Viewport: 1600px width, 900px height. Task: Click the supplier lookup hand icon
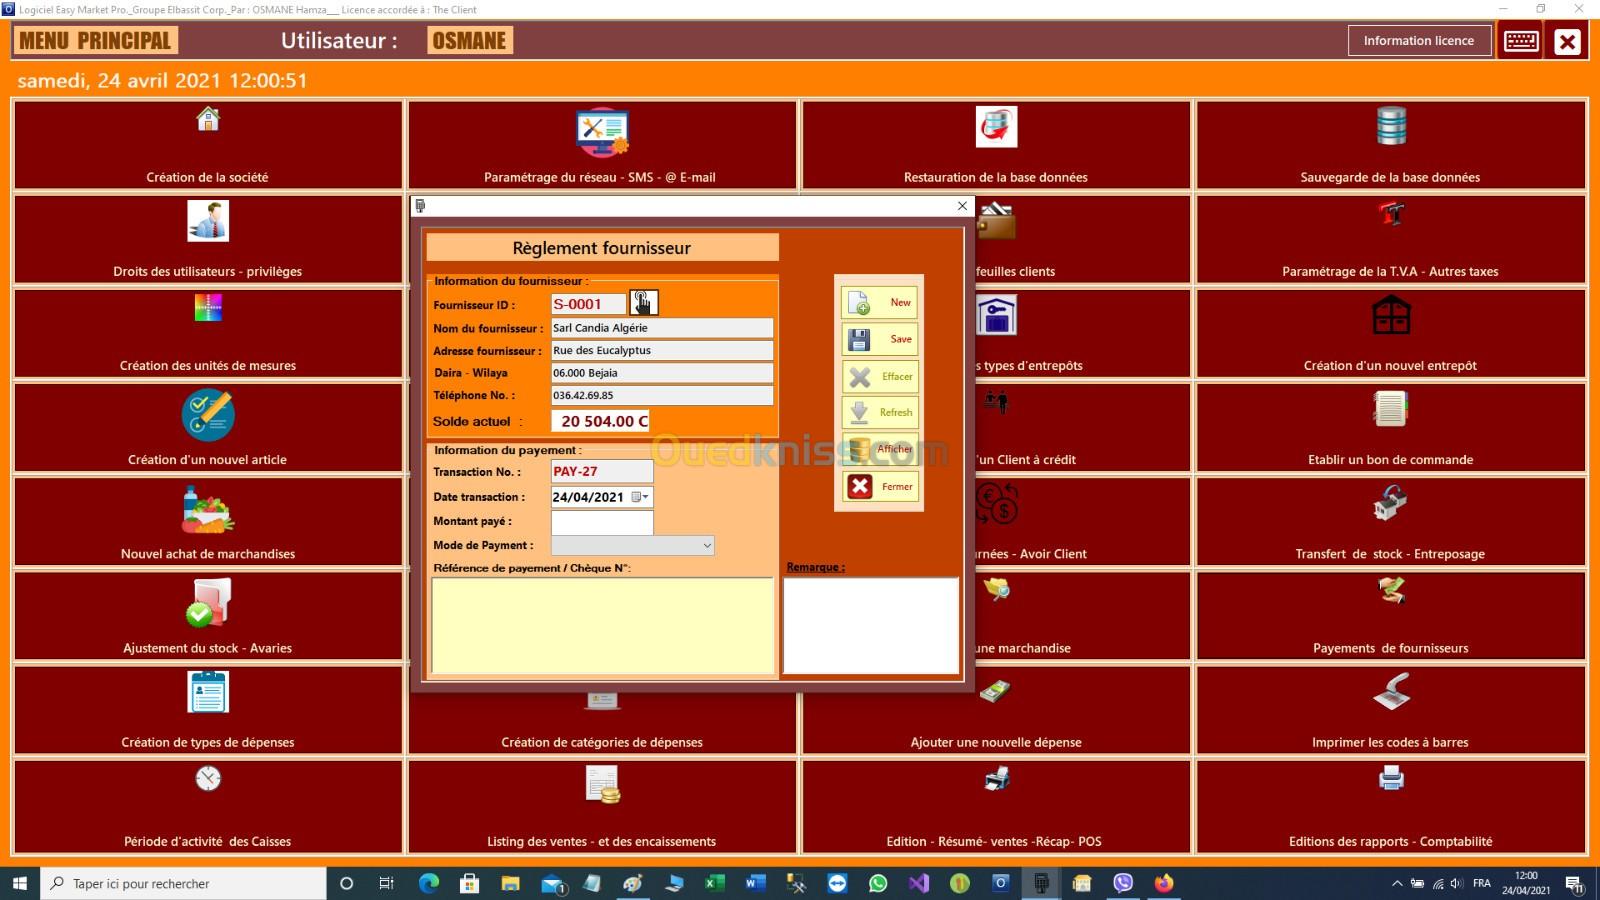(x=643, y=303)
